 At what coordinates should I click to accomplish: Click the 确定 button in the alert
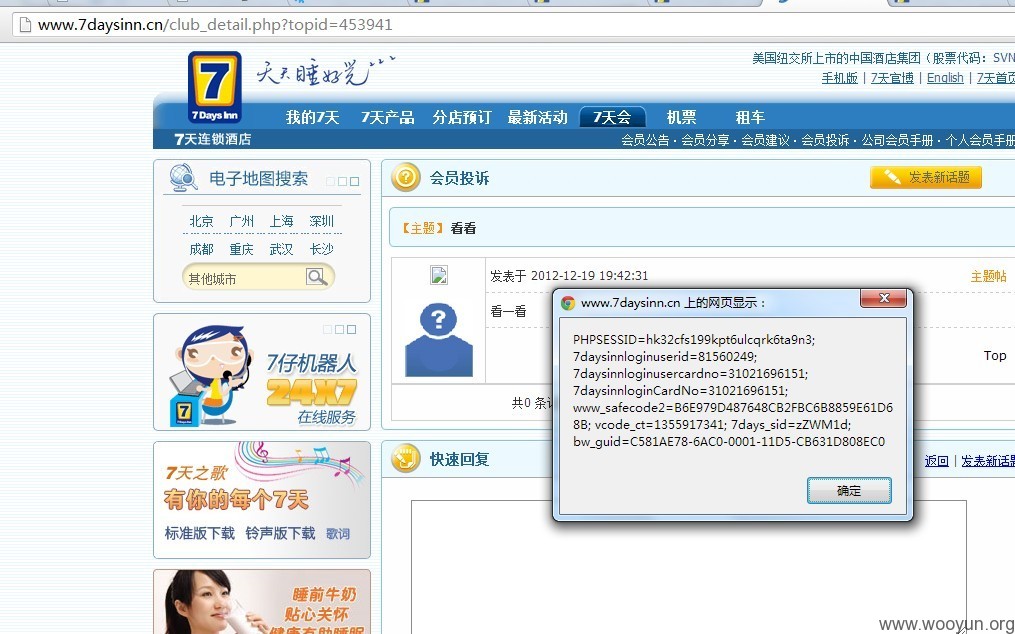click(x=849, y=490)
